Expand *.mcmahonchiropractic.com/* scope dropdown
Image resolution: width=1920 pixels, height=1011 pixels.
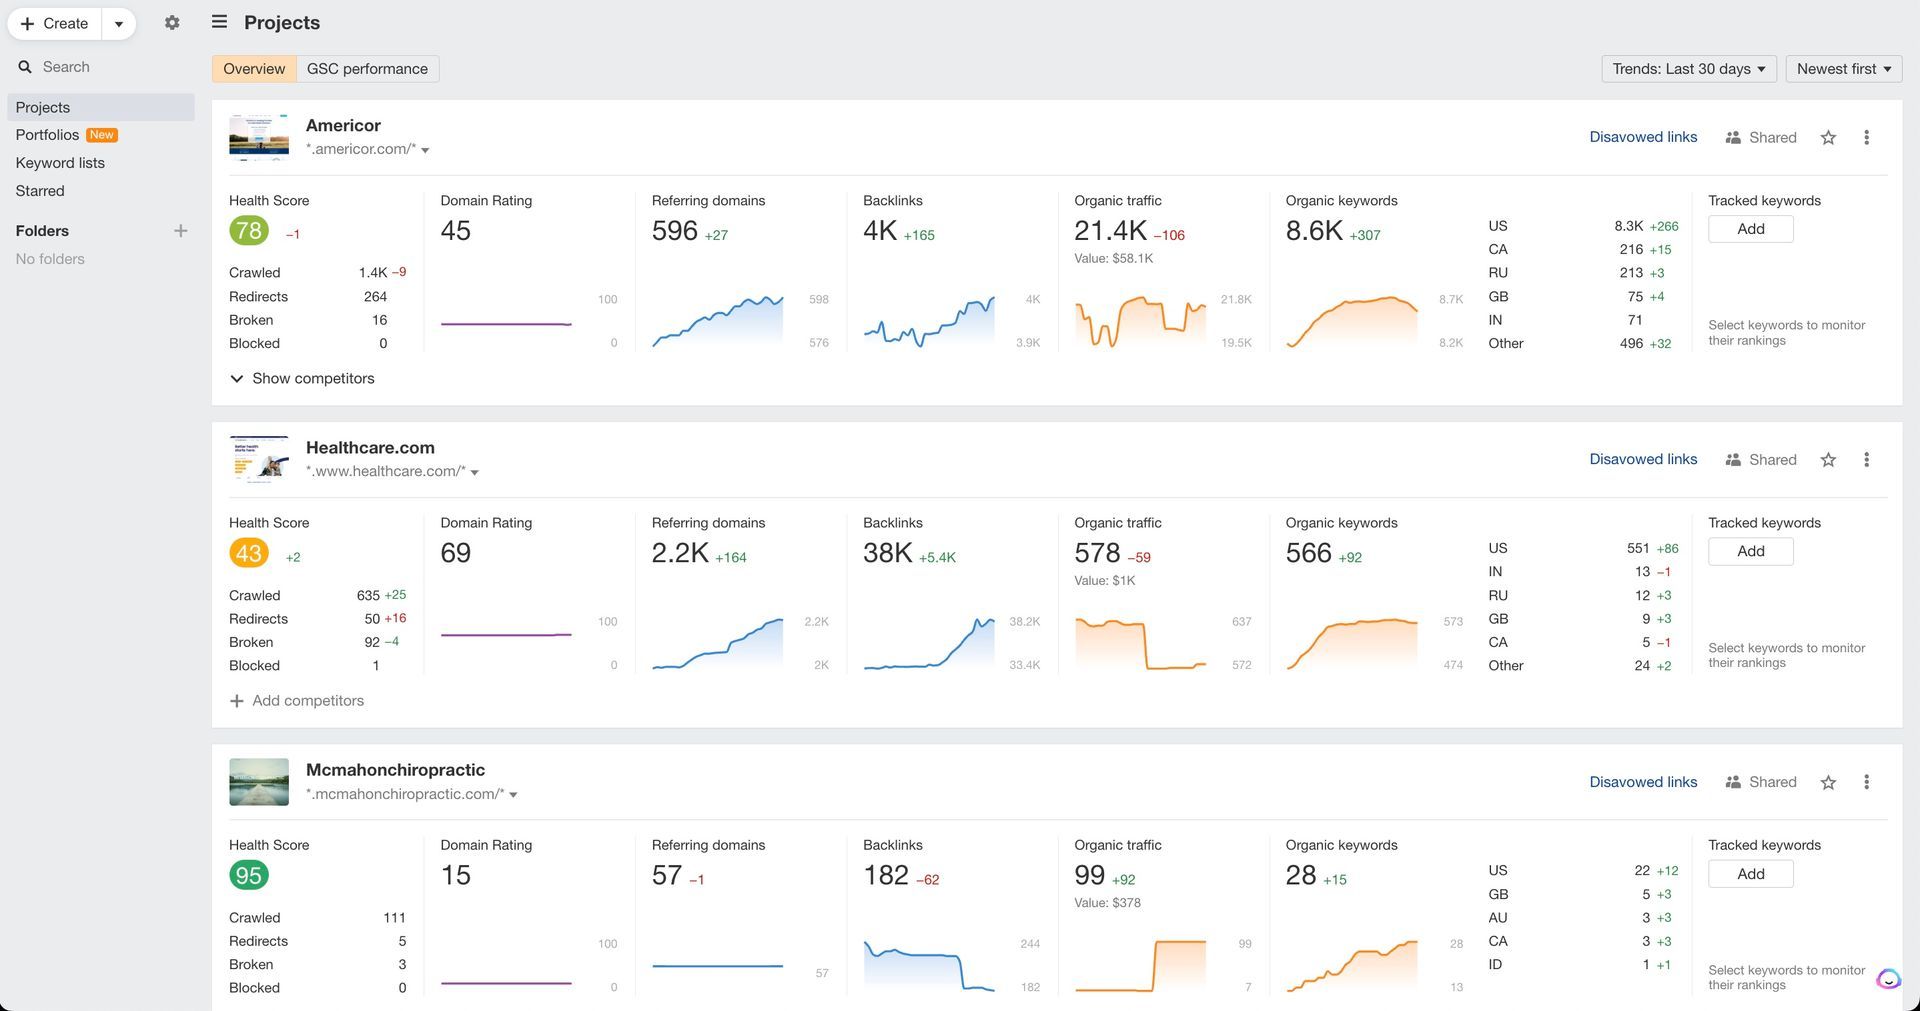coord(513,795)
